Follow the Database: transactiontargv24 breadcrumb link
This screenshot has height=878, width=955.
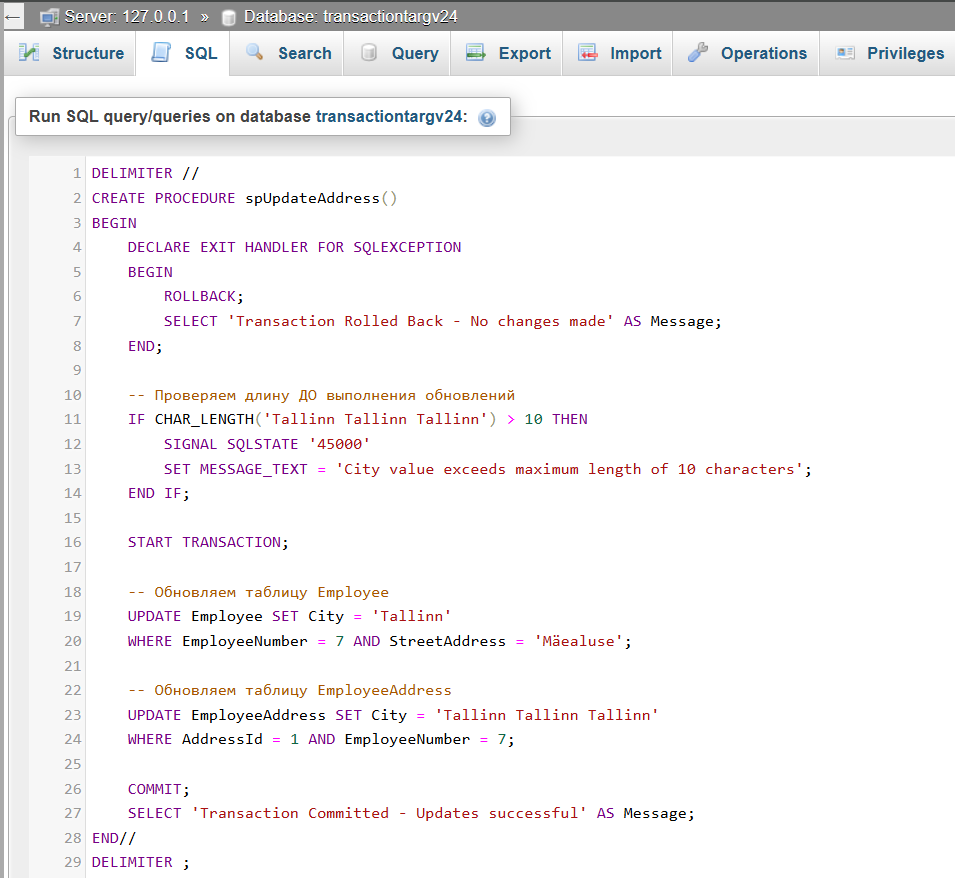350,16
